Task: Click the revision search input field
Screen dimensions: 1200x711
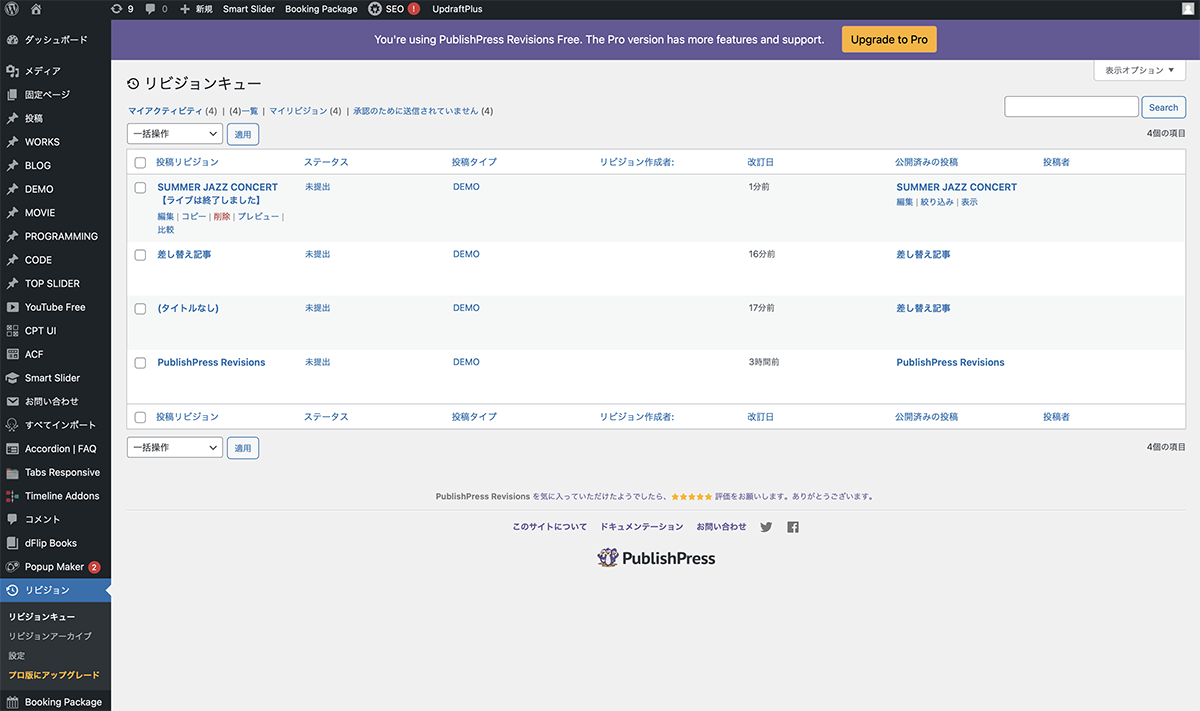Action: [x=1071, y=107]
